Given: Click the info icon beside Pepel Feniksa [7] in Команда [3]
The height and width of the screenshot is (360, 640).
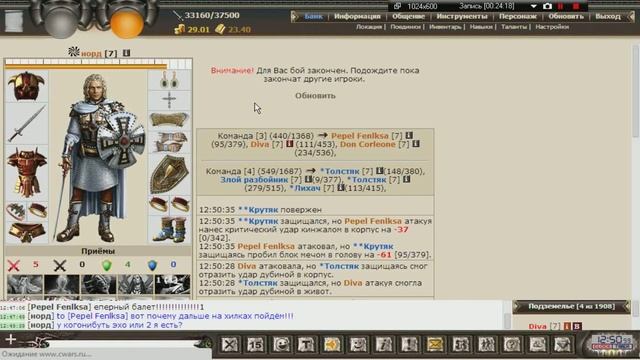Looking at the screenshot, I should 409,135.
